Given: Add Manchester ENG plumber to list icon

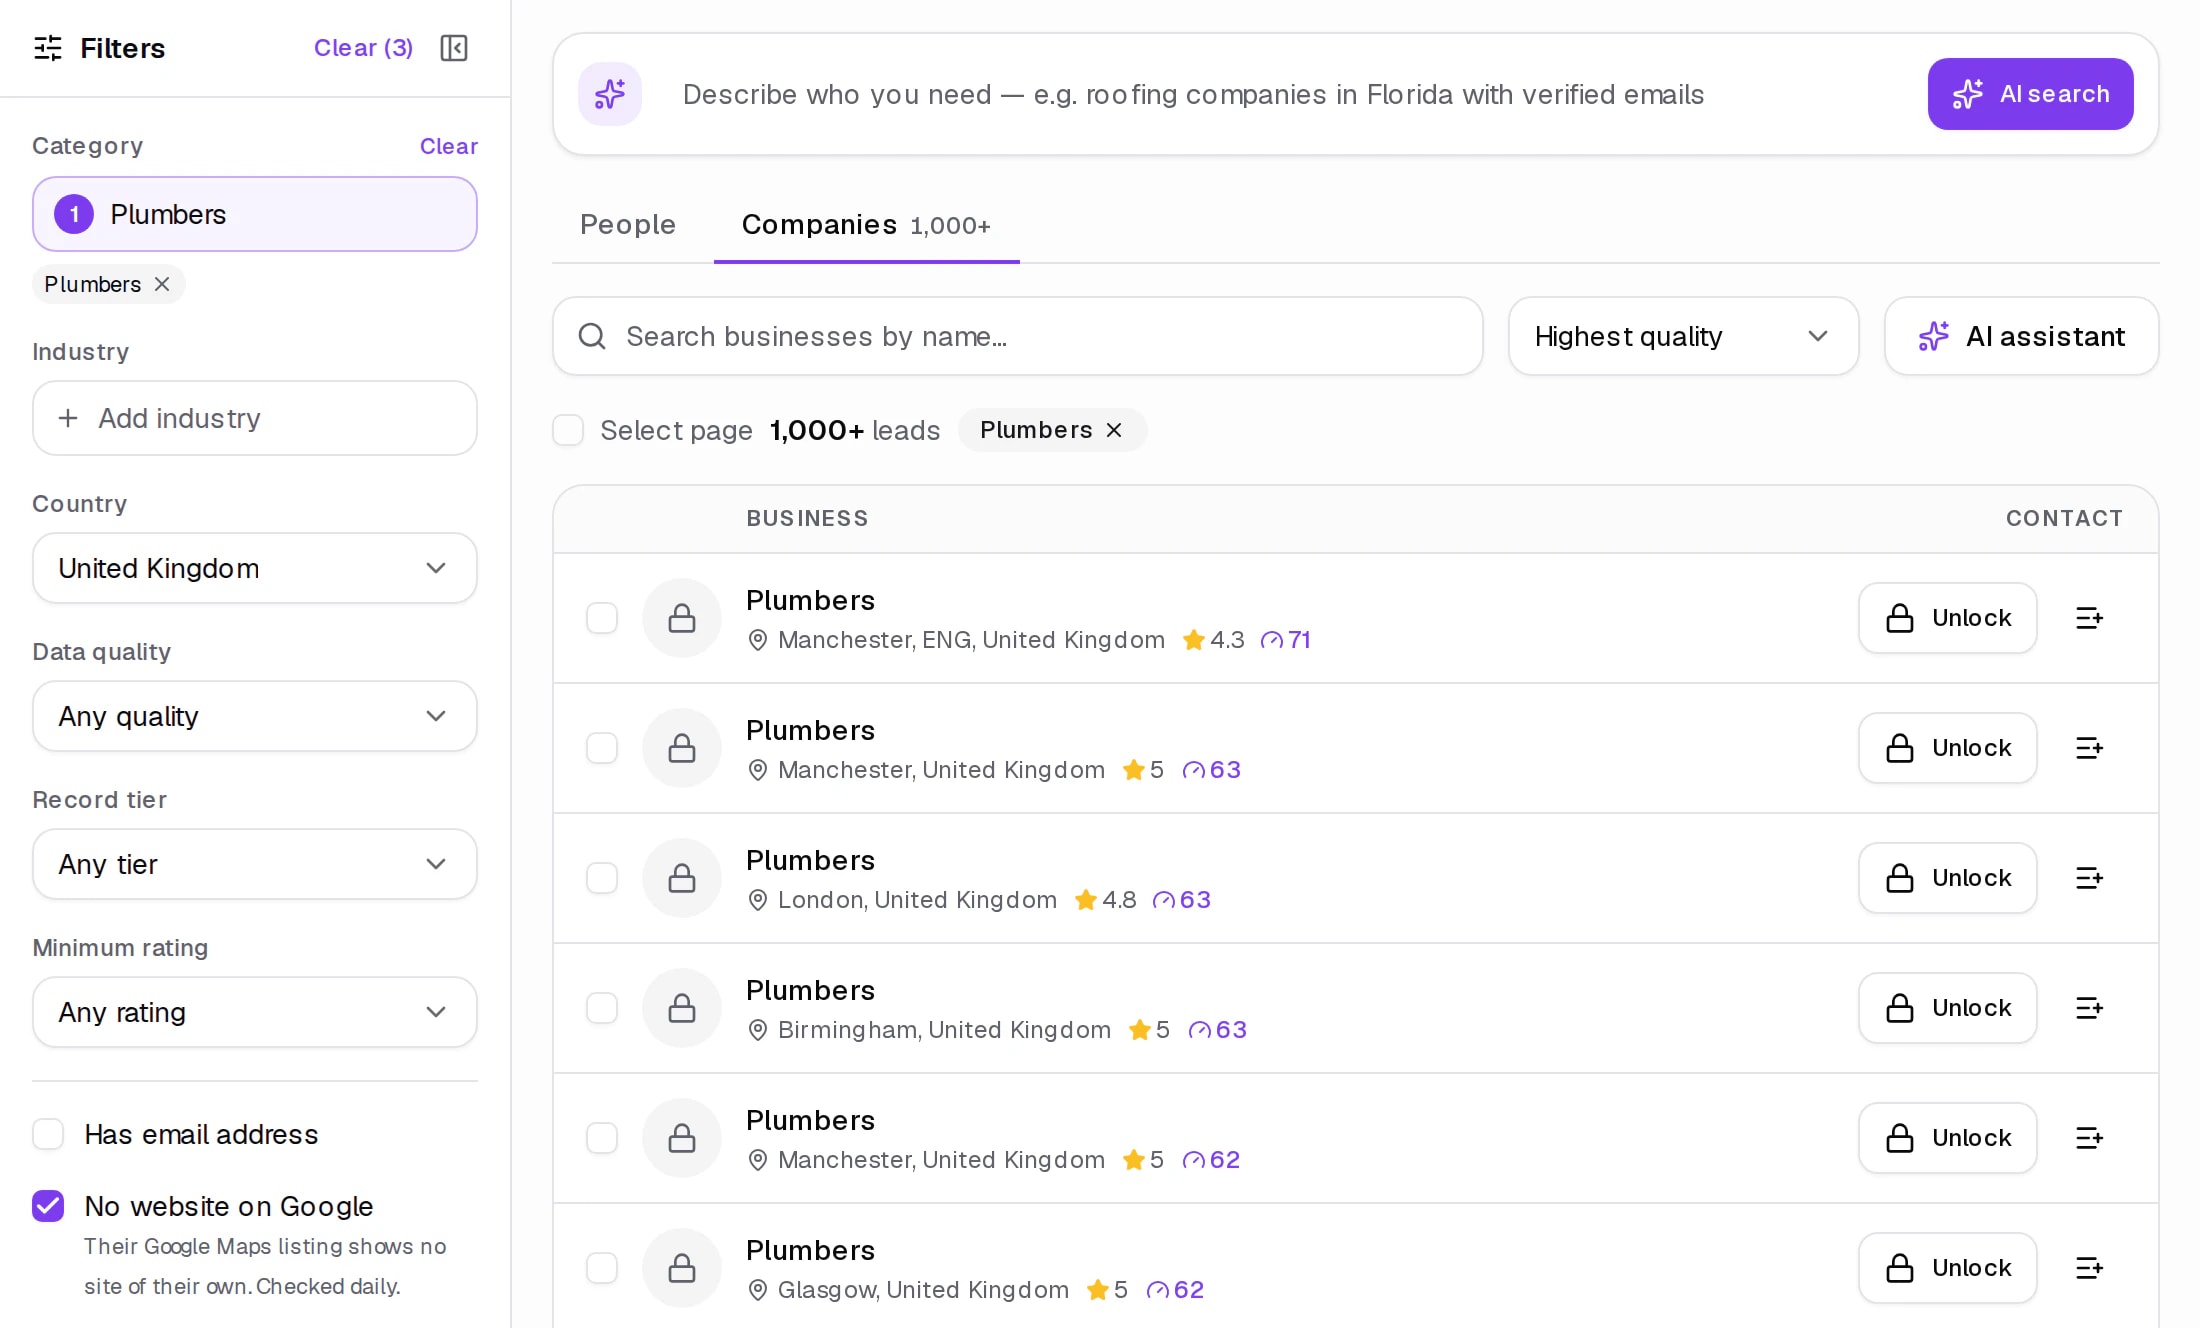Looking at the screenshot, I should click(x=2089, y=618).
